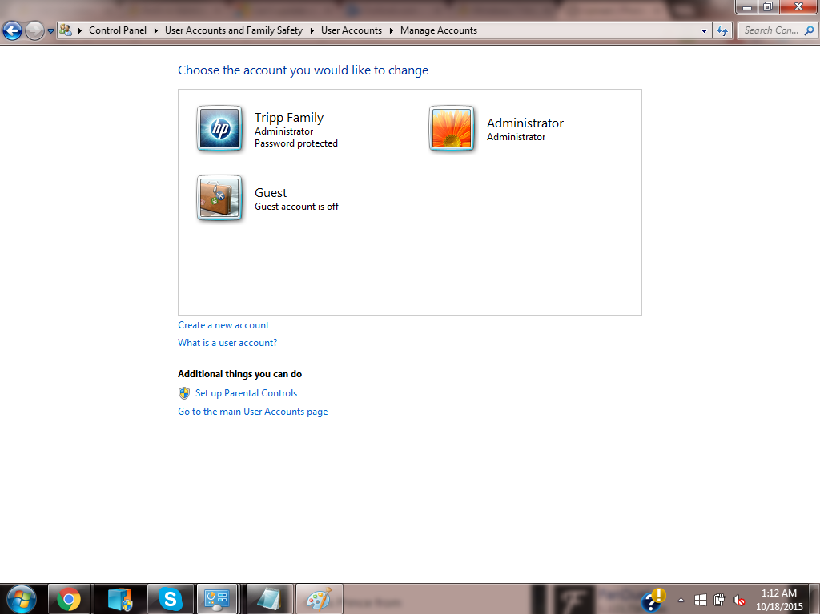Go to Control Panel breadcrumb
This screenshot has height=614, width=821.
point(118,30)
